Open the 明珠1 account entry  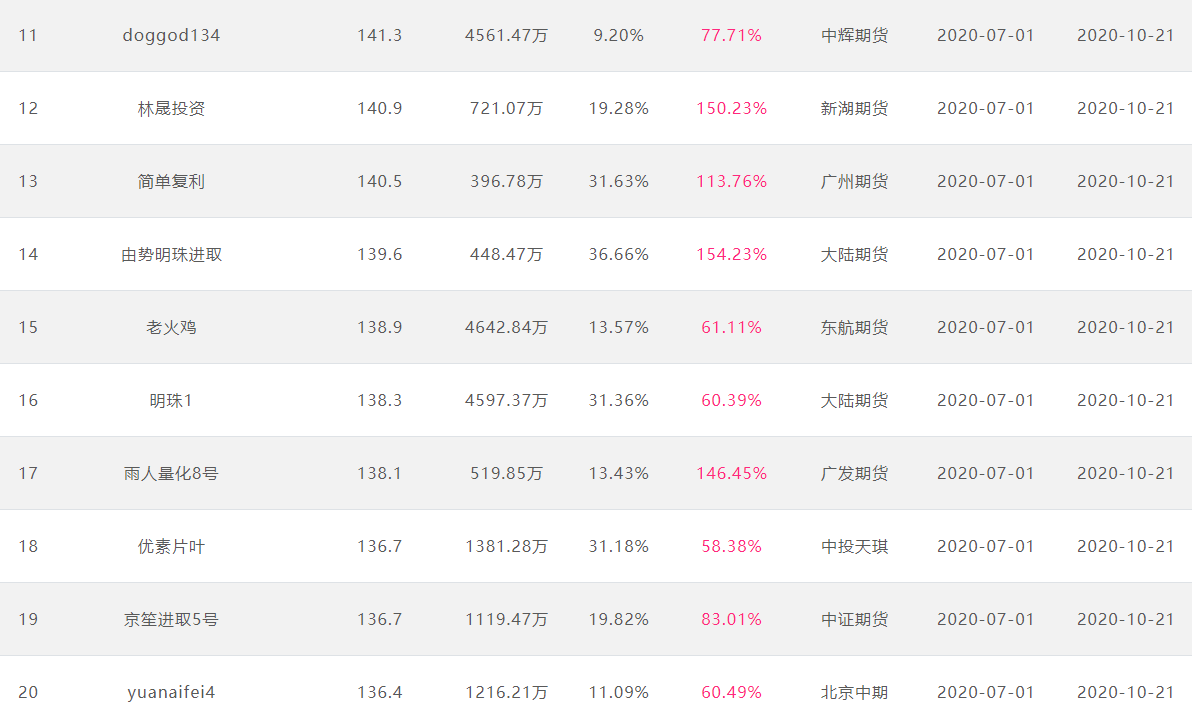click(x=171, y=401)
